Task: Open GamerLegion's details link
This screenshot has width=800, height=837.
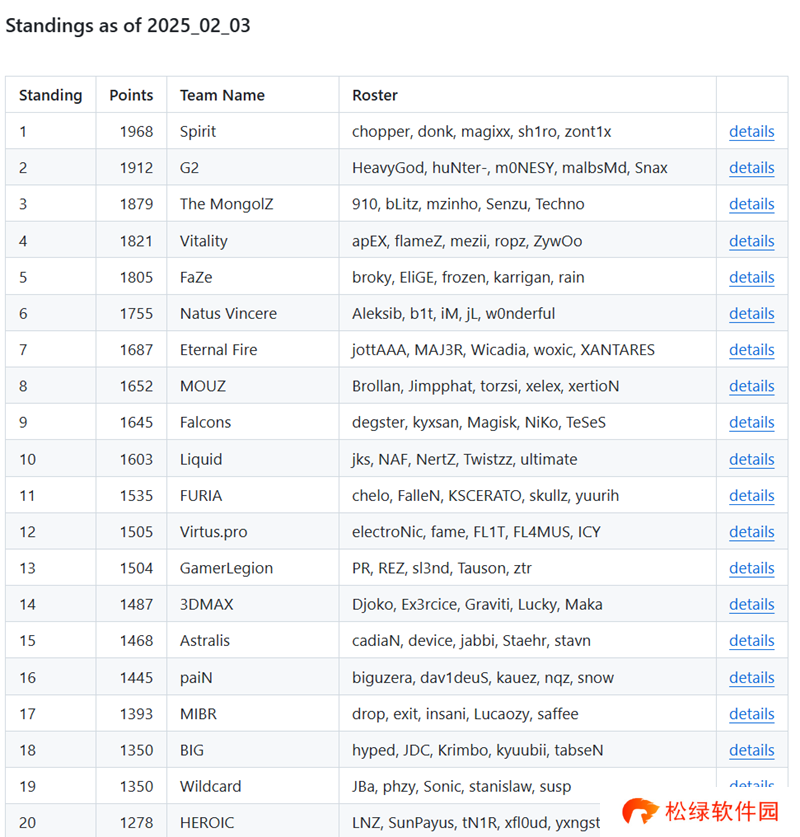Action: click(751, 568)
